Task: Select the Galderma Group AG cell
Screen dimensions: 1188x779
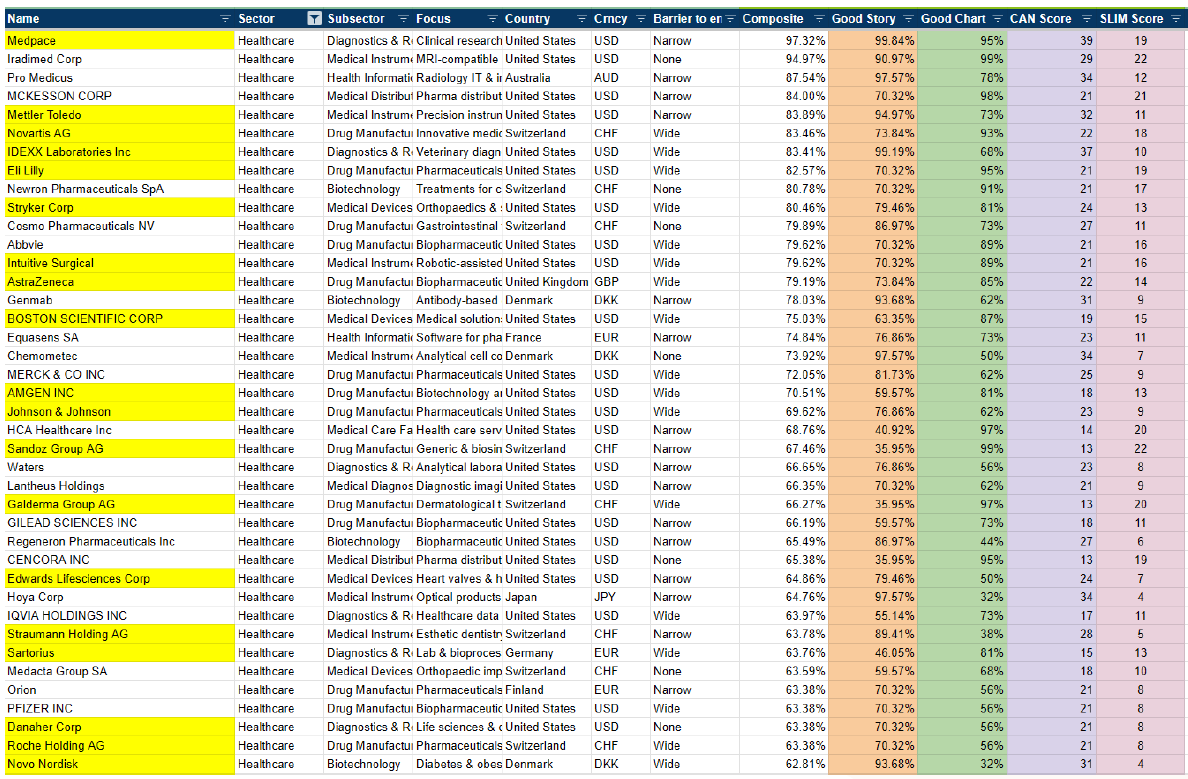Action: [120, 505]
